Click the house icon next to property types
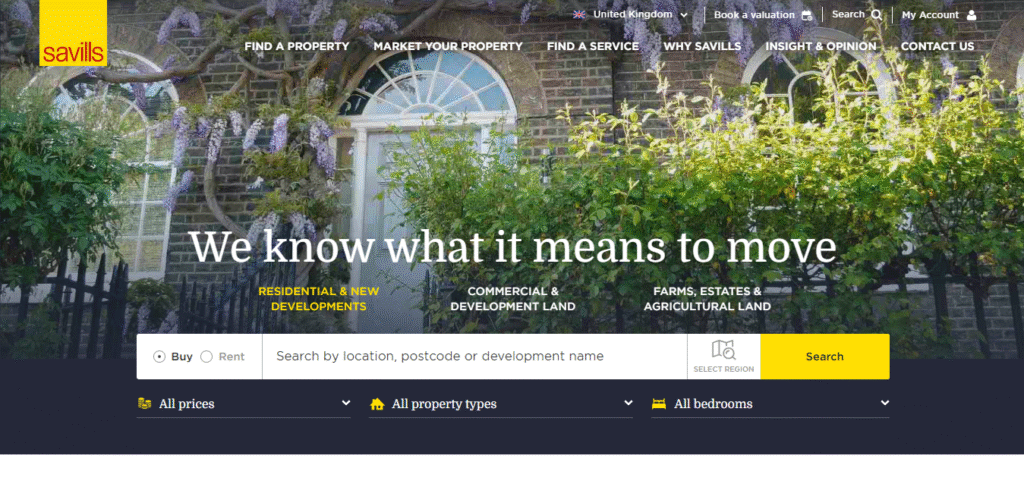The image size is (1024, 484). pyautogui.click(x=377, y=404)
